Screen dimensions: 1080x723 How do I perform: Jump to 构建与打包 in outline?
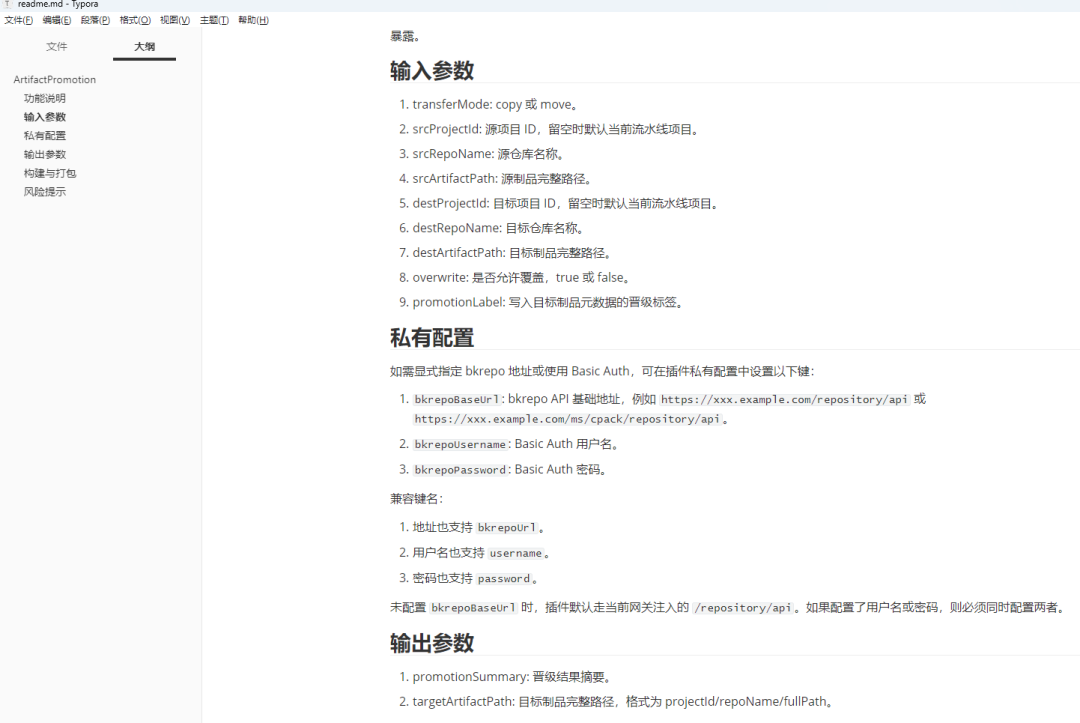click(x=50, y=173)
